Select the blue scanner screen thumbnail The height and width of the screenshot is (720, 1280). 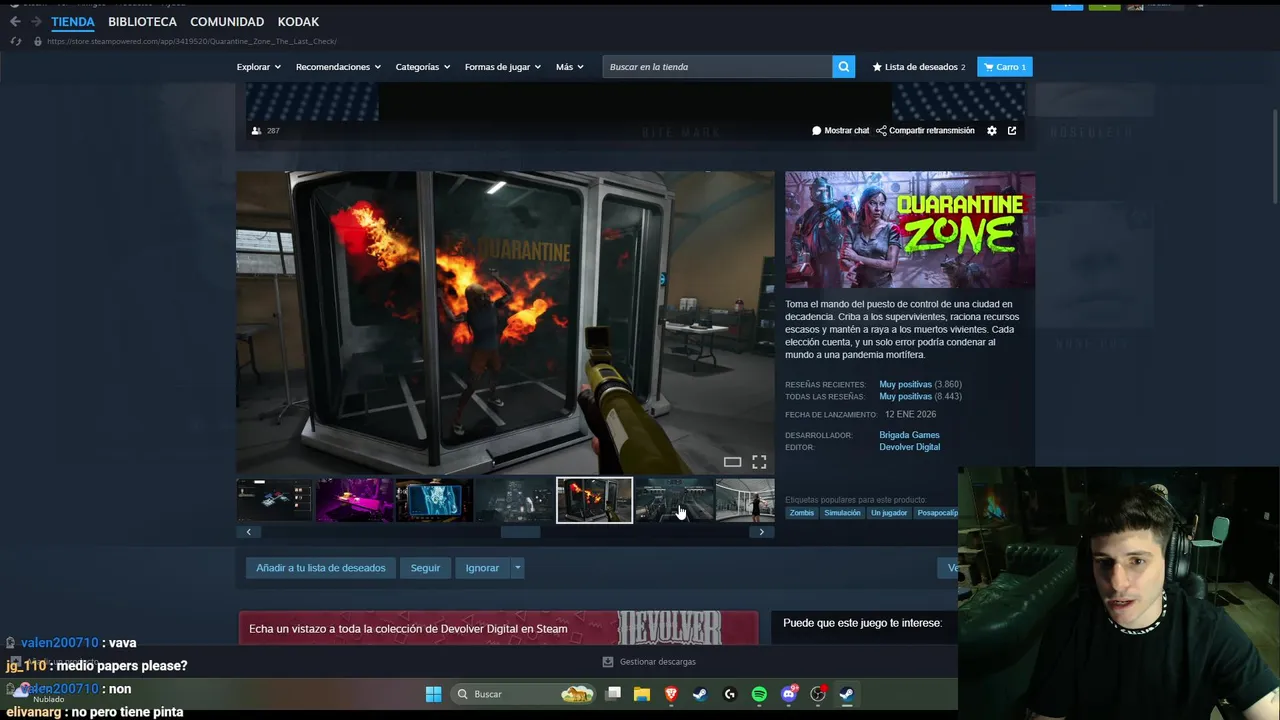click(x=434, y=500)
